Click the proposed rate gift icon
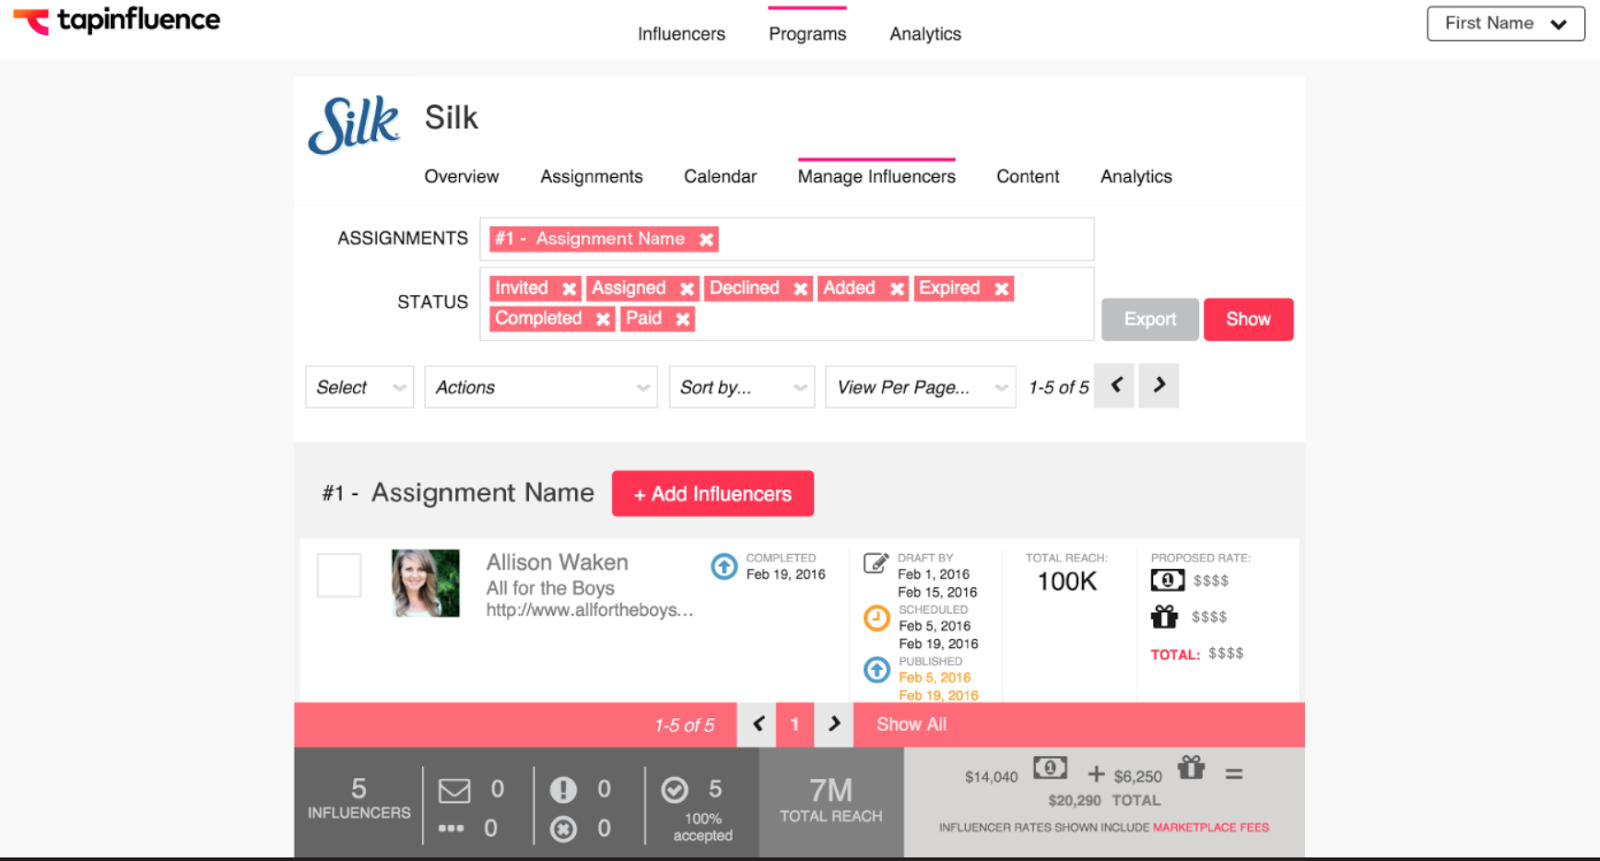This screenshot has width=1600, height=861. point(1165,616)
